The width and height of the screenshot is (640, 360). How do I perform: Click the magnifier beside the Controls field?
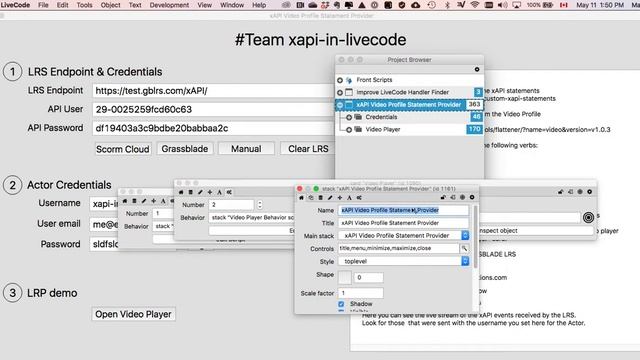coord(464,248)
